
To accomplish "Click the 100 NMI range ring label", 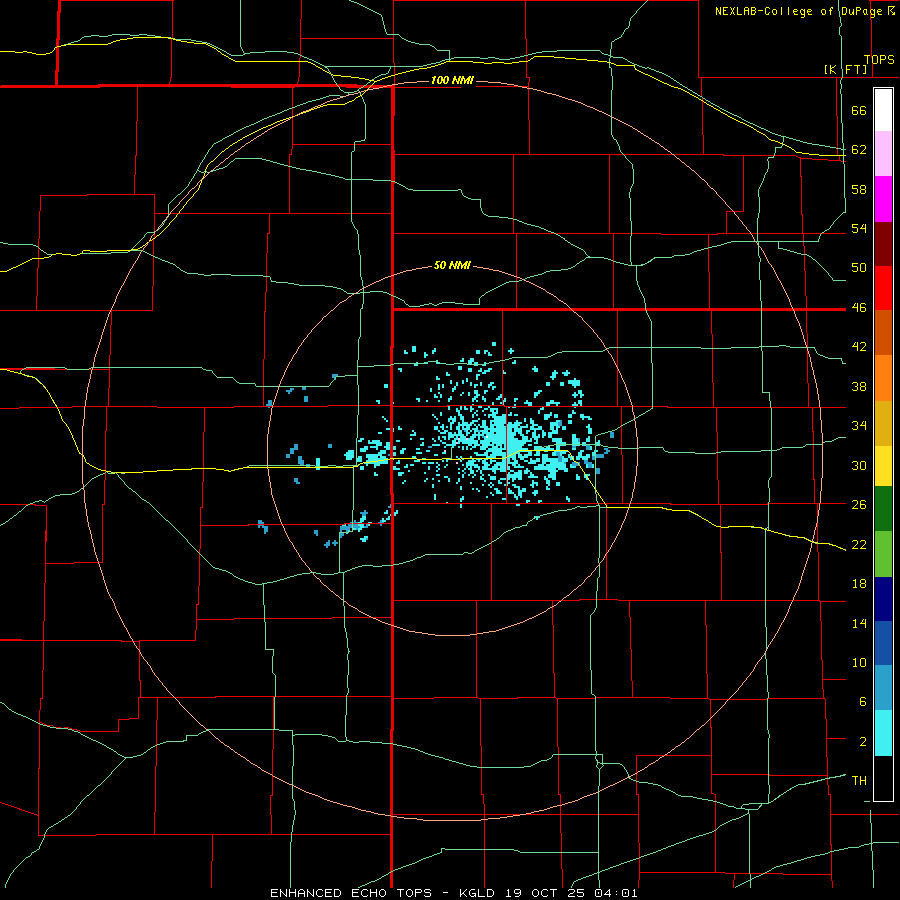I will [452, 80].
